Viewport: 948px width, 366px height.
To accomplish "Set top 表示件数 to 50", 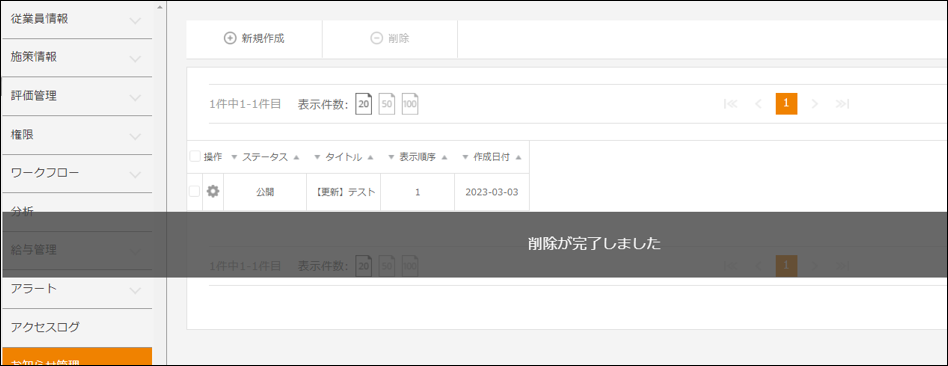I will (x=387, y=104).
